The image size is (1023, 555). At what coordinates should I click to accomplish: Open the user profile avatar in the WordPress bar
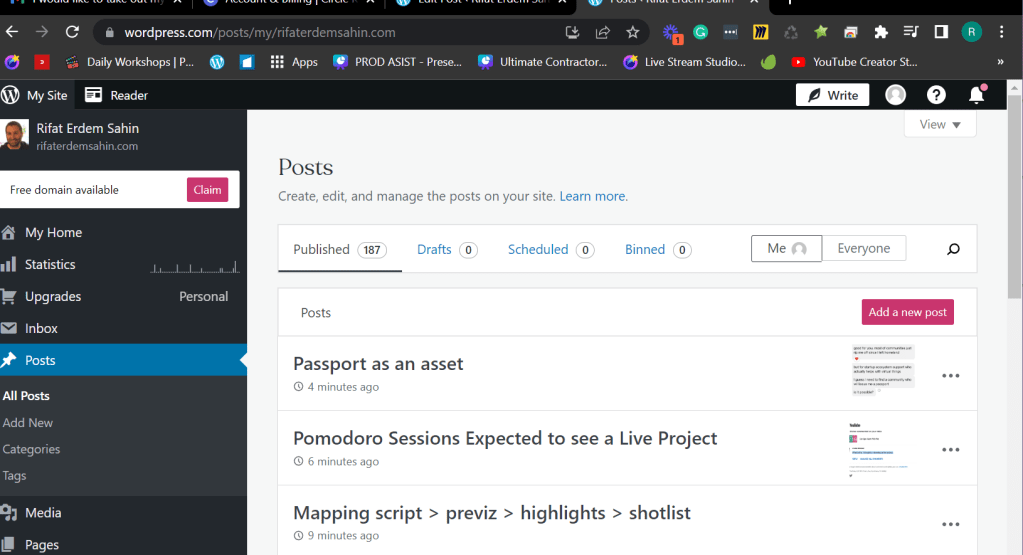[895, 95]
